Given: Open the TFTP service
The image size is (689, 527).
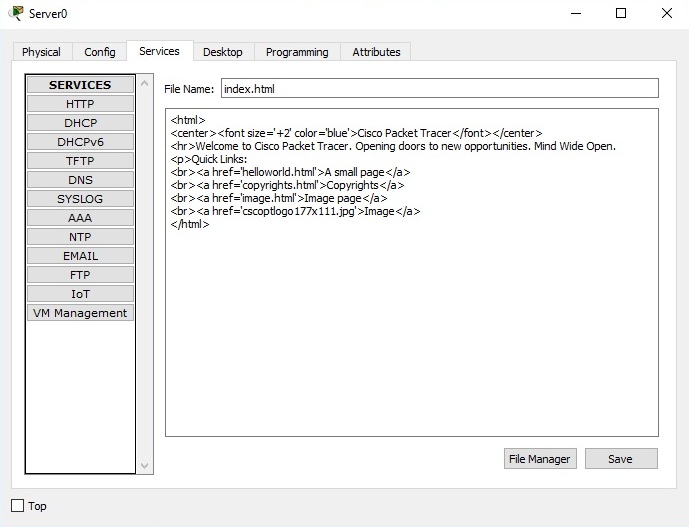Looking at the screenshot, I should (80, 161).
